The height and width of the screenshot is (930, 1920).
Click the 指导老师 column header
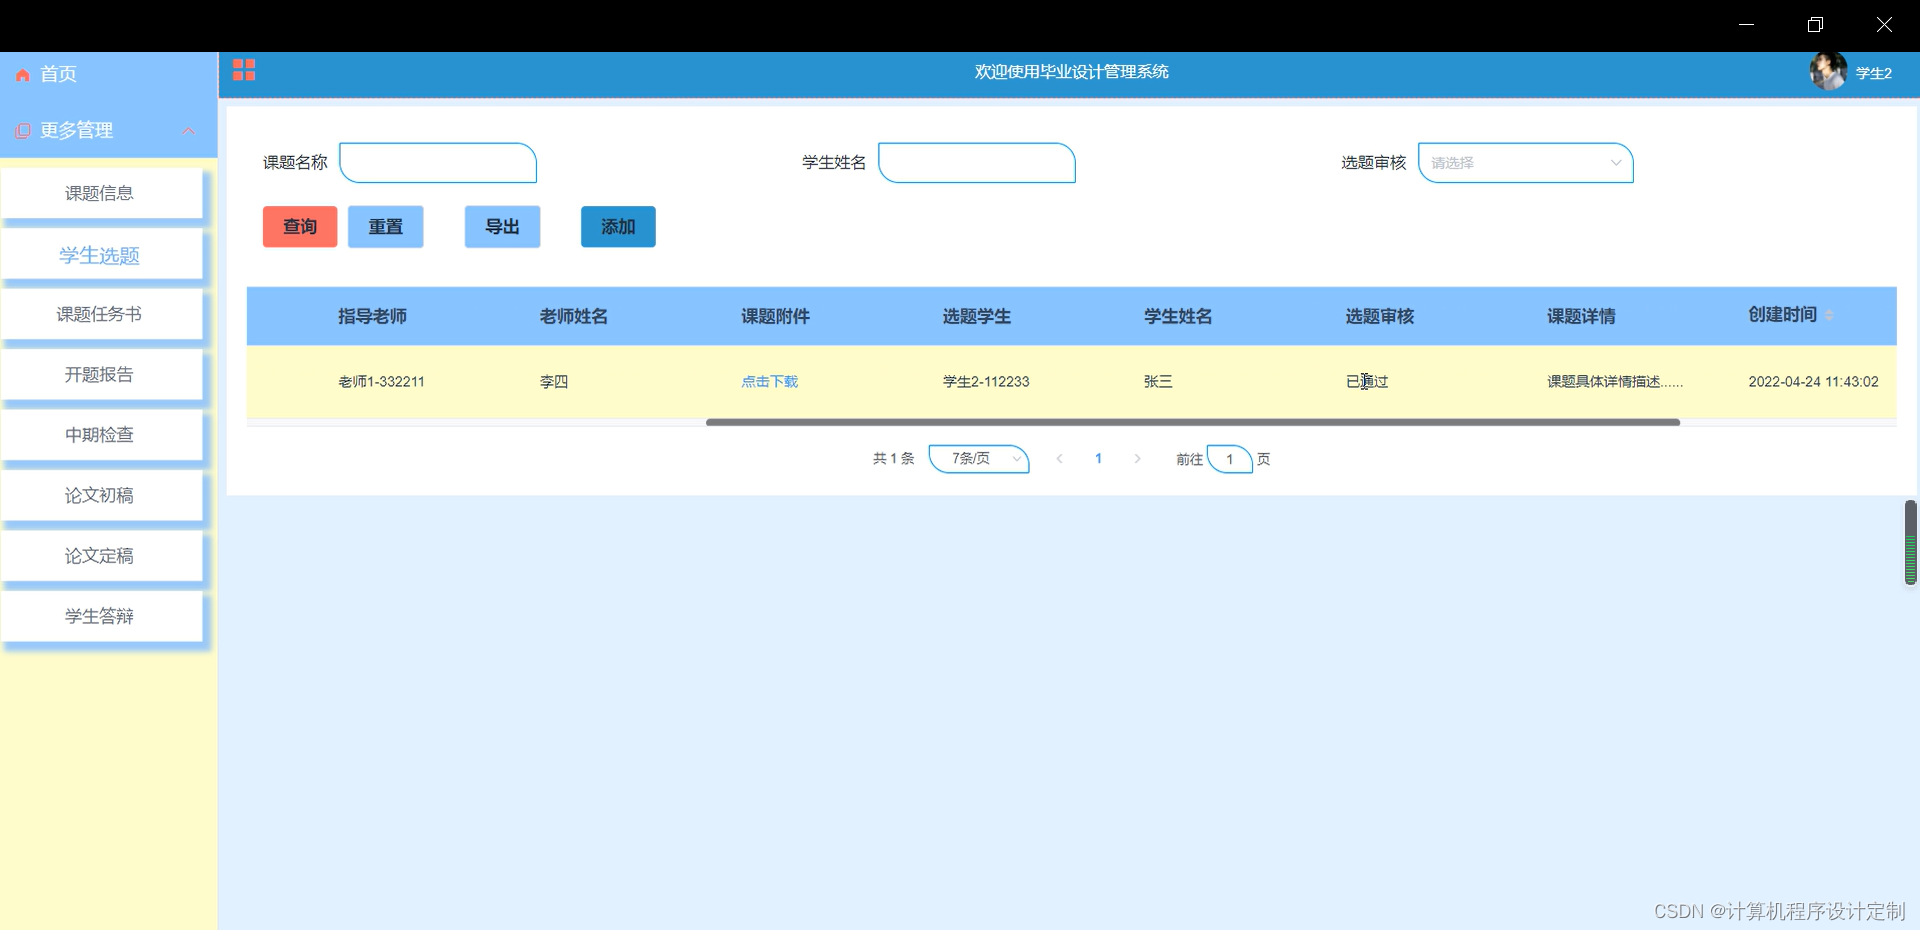pos(372,316)
